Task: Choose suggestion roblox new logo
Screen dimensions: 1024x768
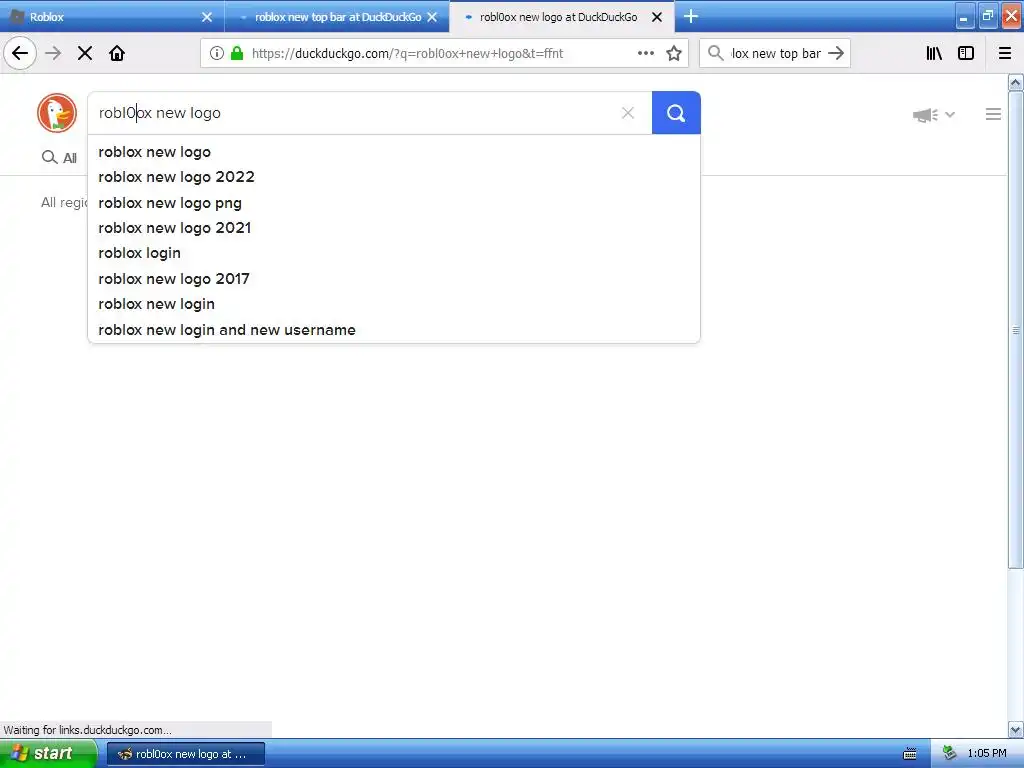Action: [155, 152]
